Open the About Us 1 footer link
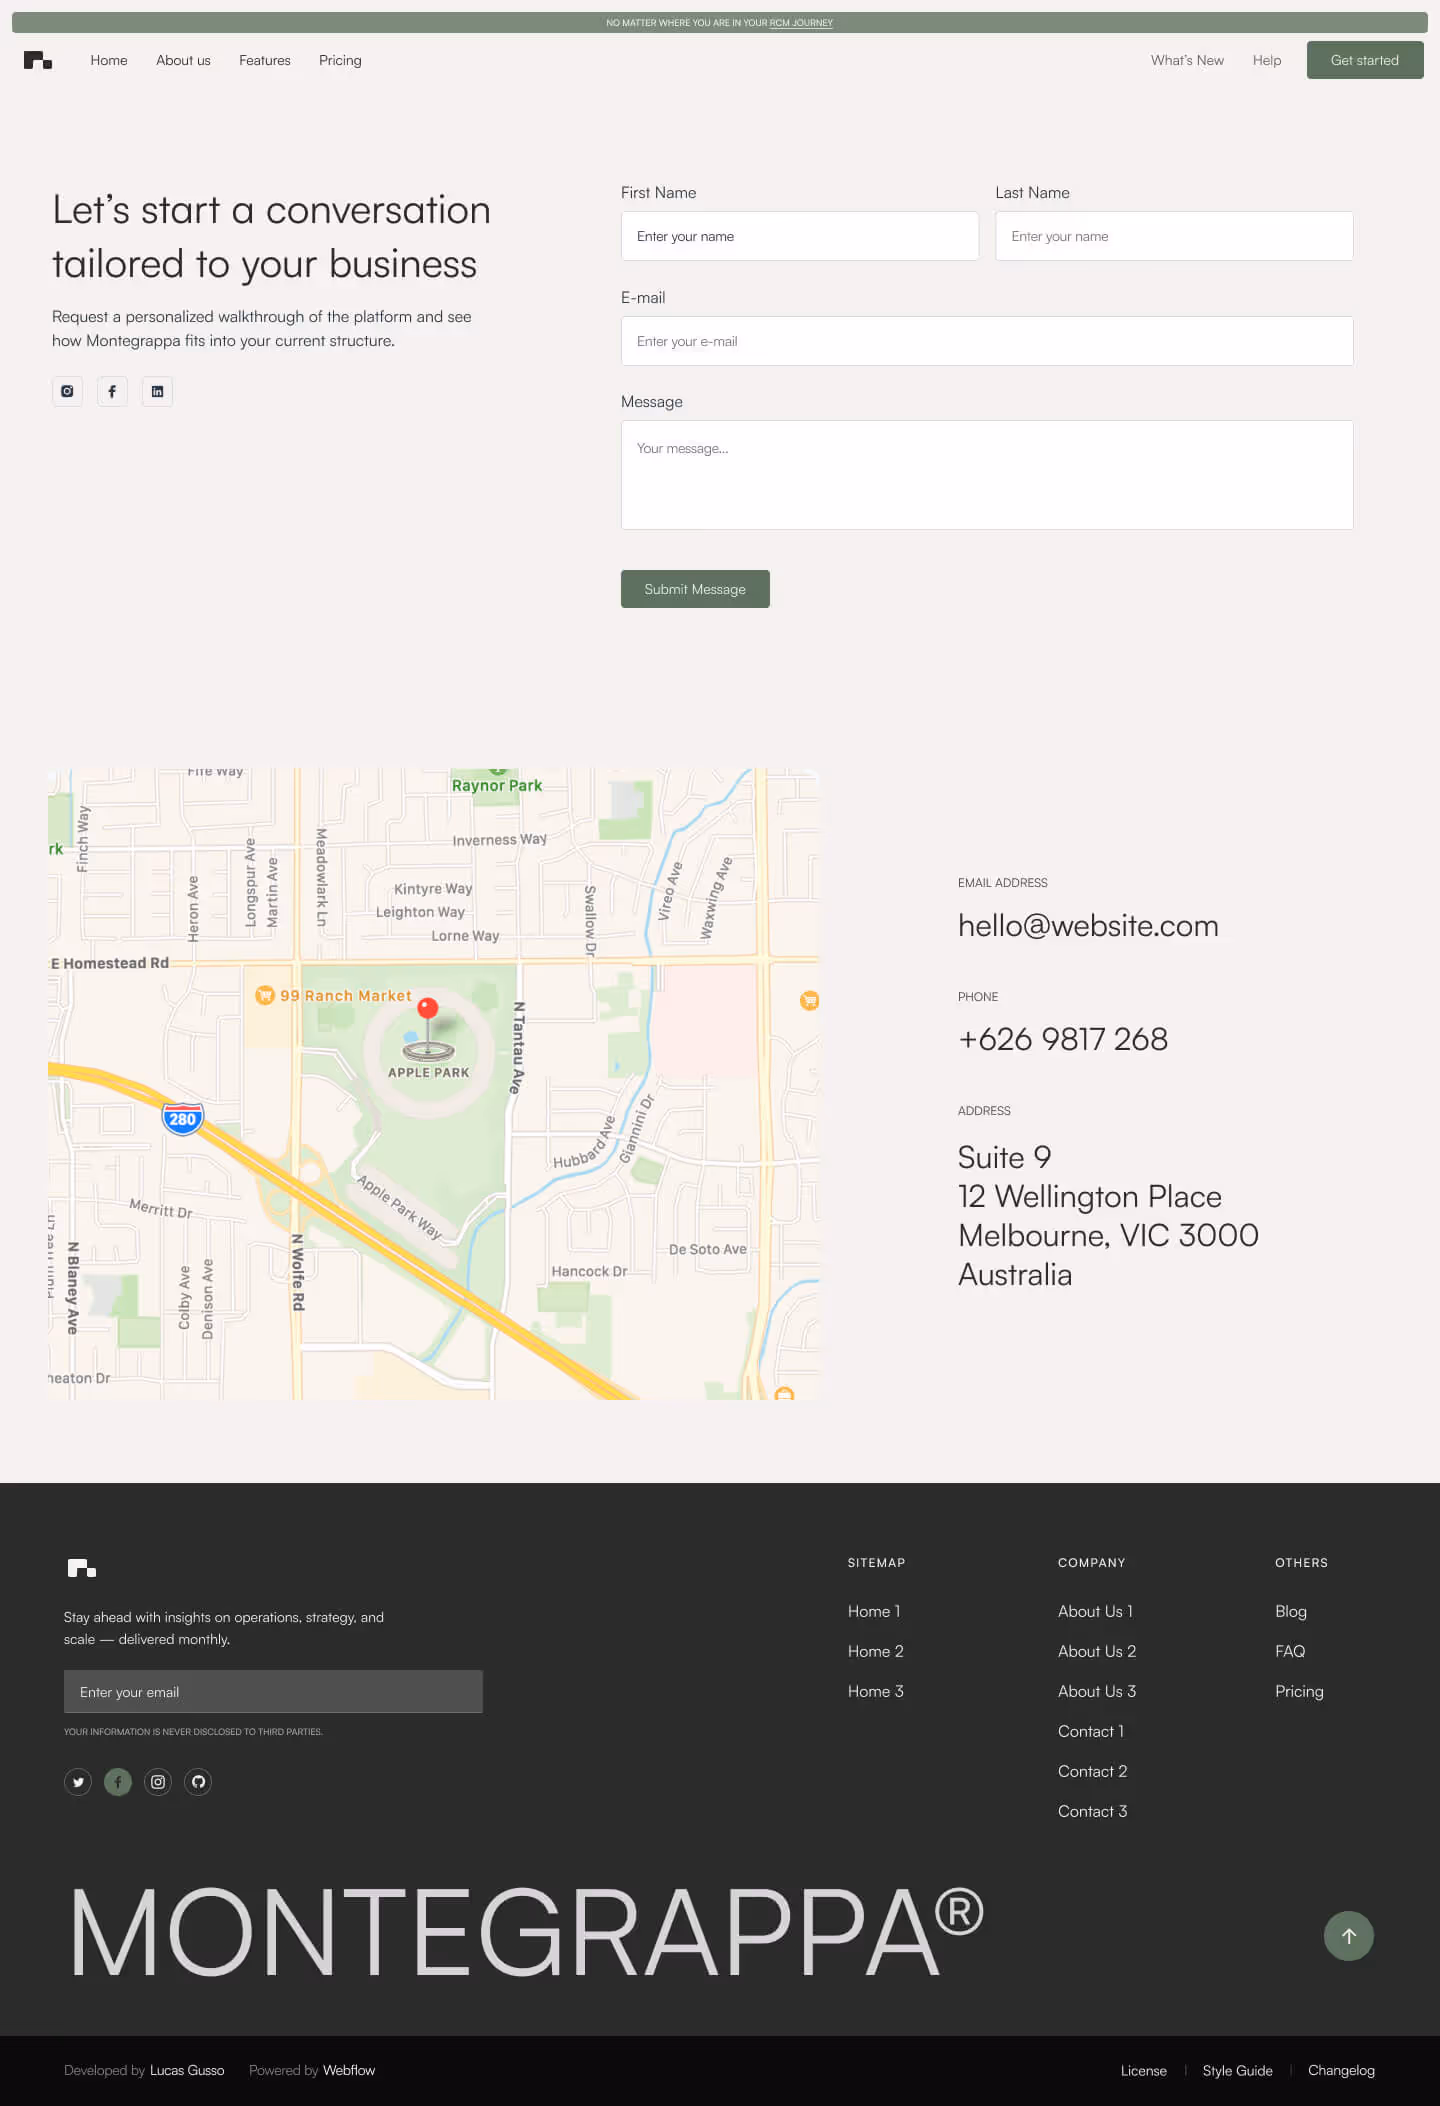The height and width of the screenshot is (2106, 1440). [x=1095, y=1611]
